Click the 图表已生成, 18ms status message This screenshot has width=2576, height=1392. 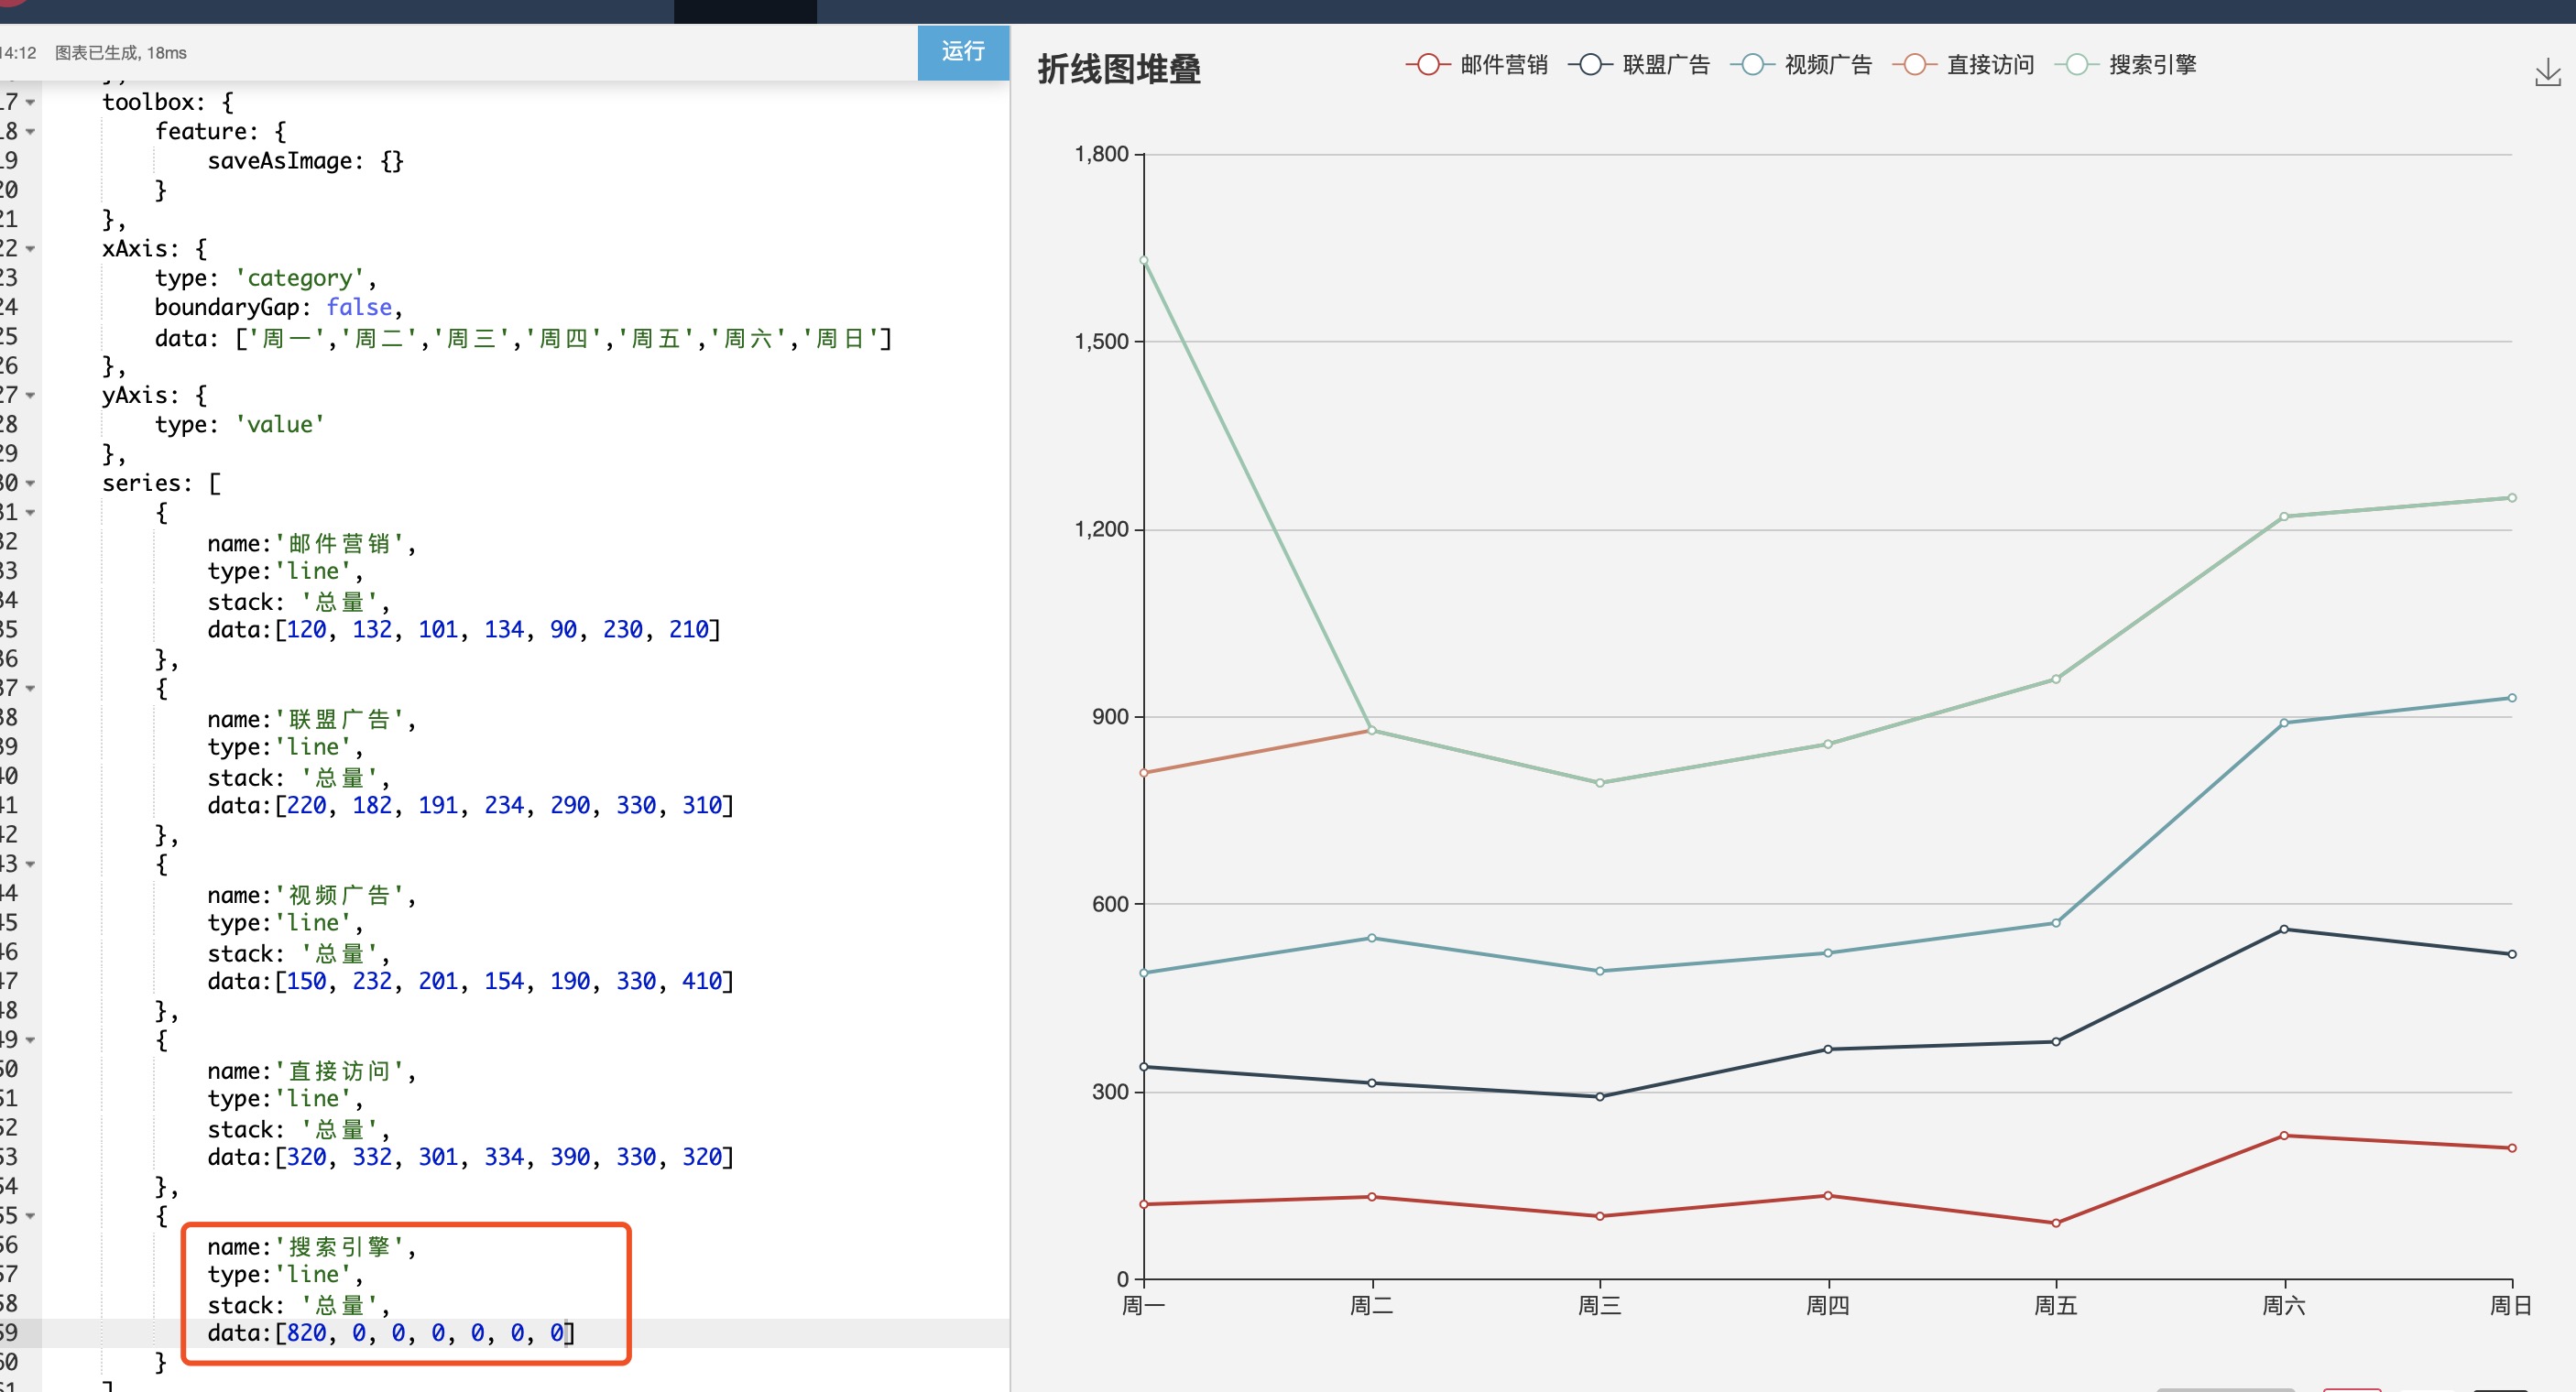pos(119,53)
